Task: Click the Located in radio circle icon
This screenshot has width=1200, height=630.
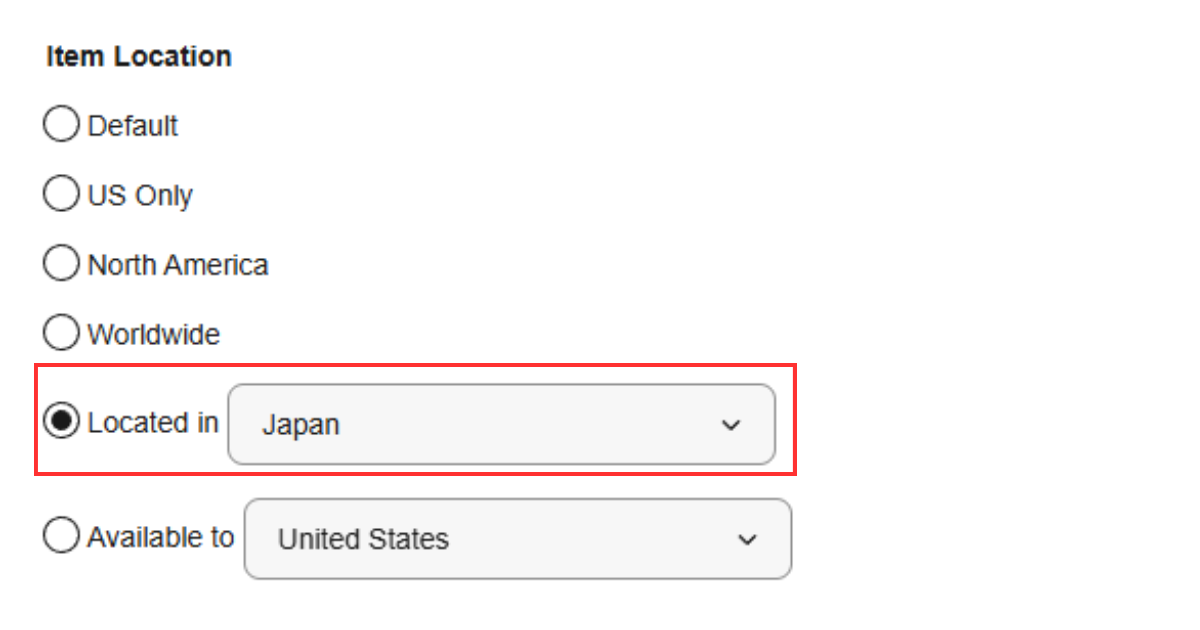Action: (x=61, y=421)
